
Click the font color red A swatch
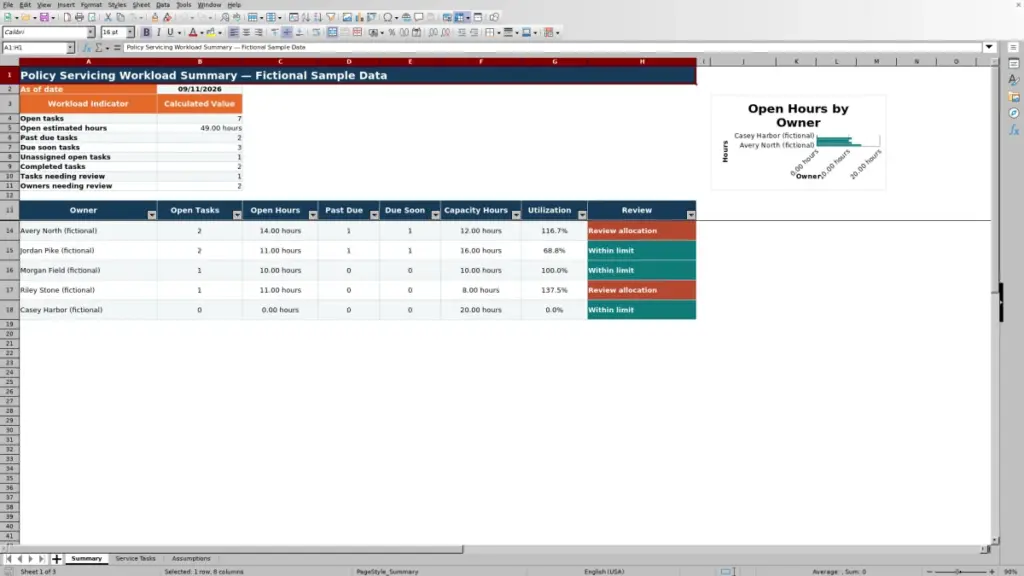[193, 33]
